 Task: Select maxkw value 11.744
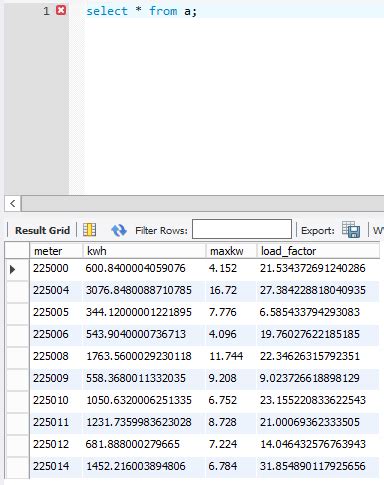coord(231,356)
